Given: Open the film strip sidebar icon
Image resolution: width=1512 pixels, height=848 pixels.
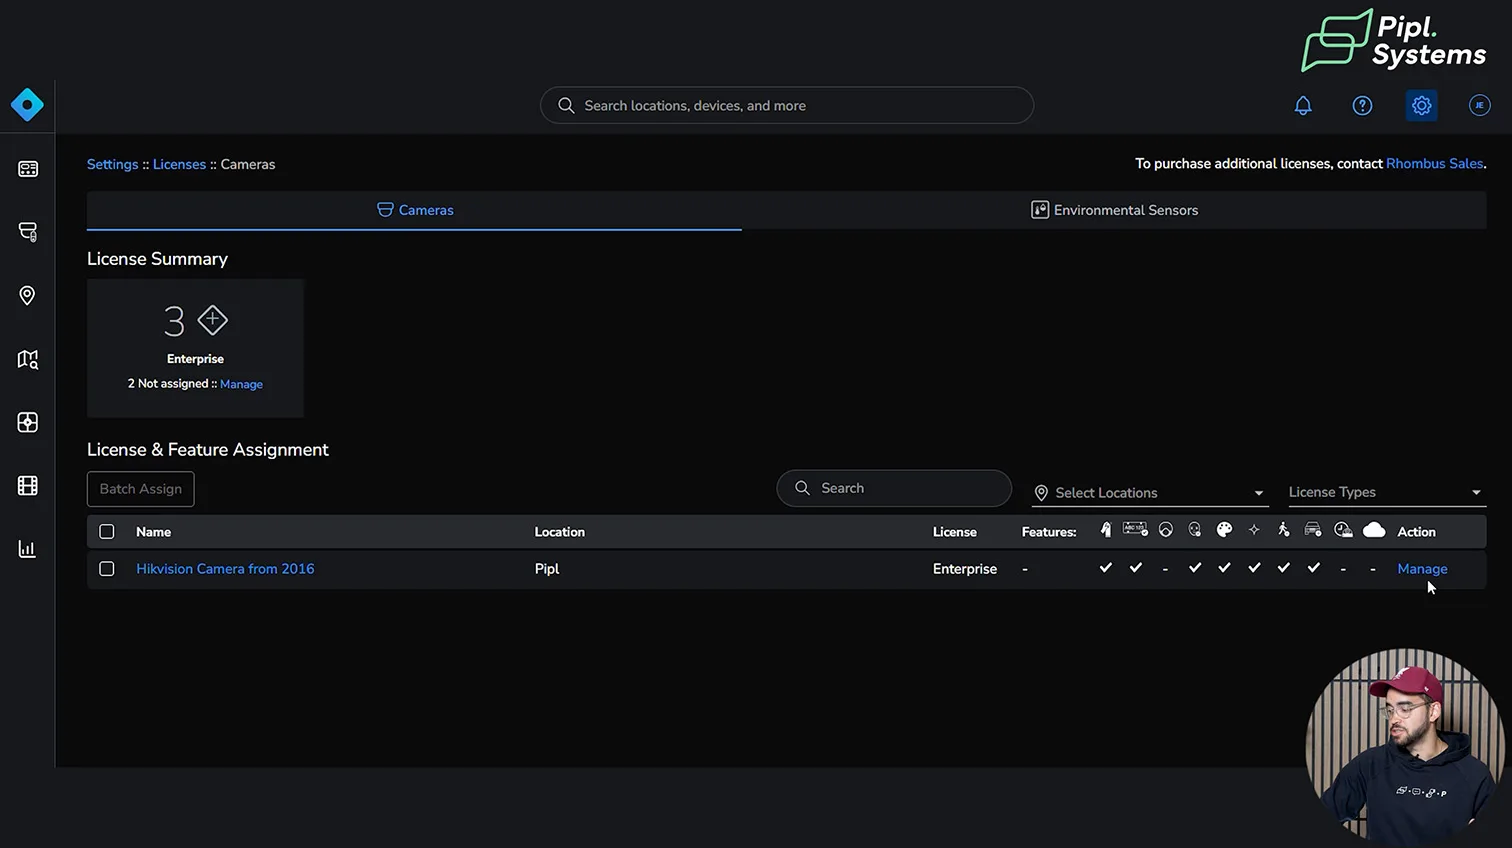Looking at the screenshot, I should [27, 486].
